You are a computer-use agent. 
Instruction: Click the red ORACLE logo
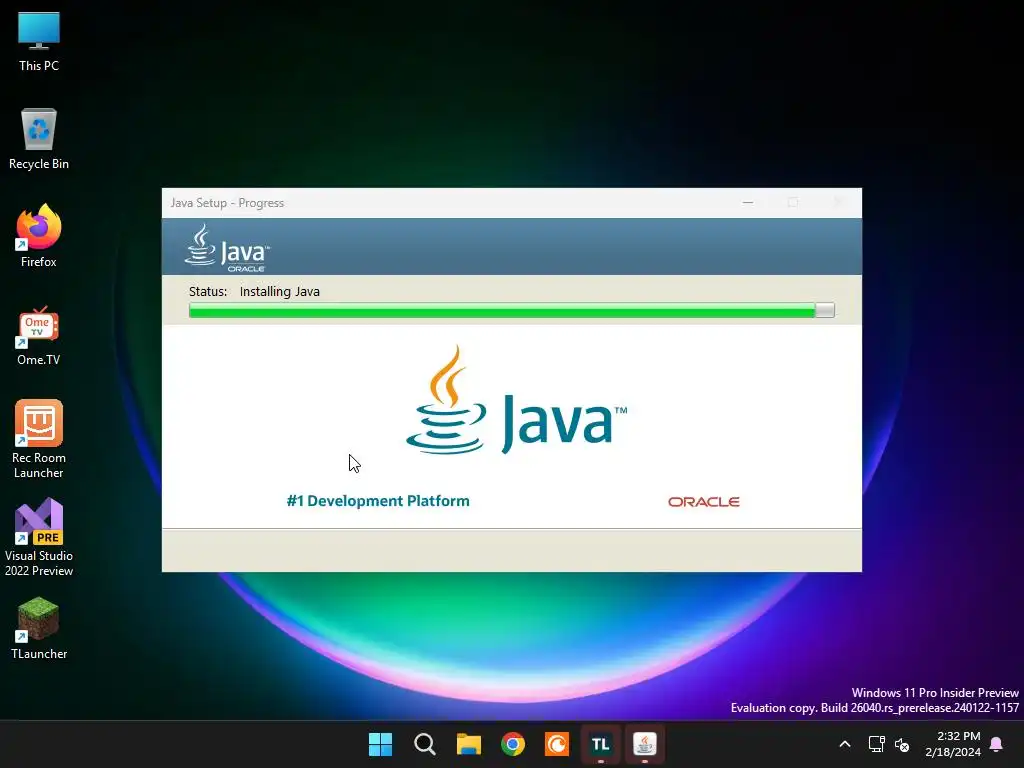coord(703,502)
